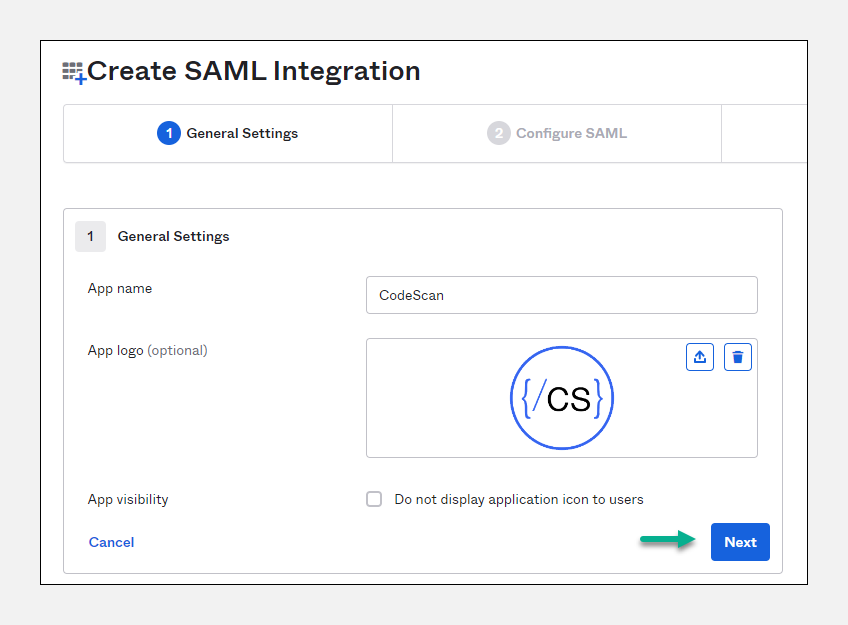Enable the hide application icon checkbox
Screen dimensions: 848x625
tap(374, 499)
